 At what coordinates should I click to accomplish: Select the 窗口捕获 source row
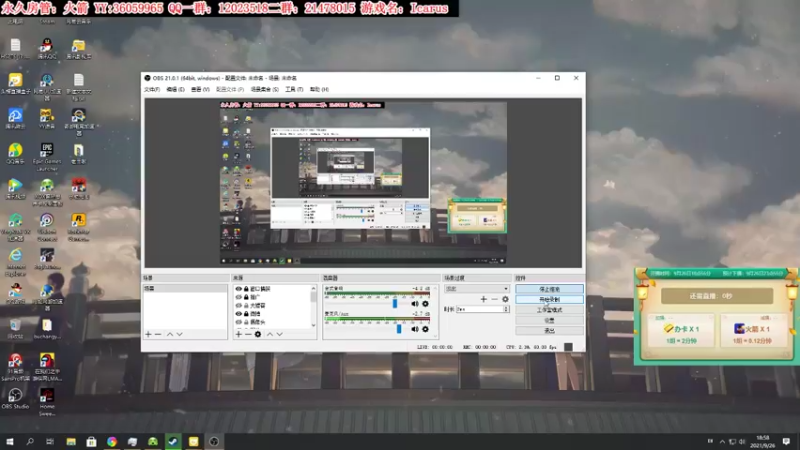(x=273, y=289)
